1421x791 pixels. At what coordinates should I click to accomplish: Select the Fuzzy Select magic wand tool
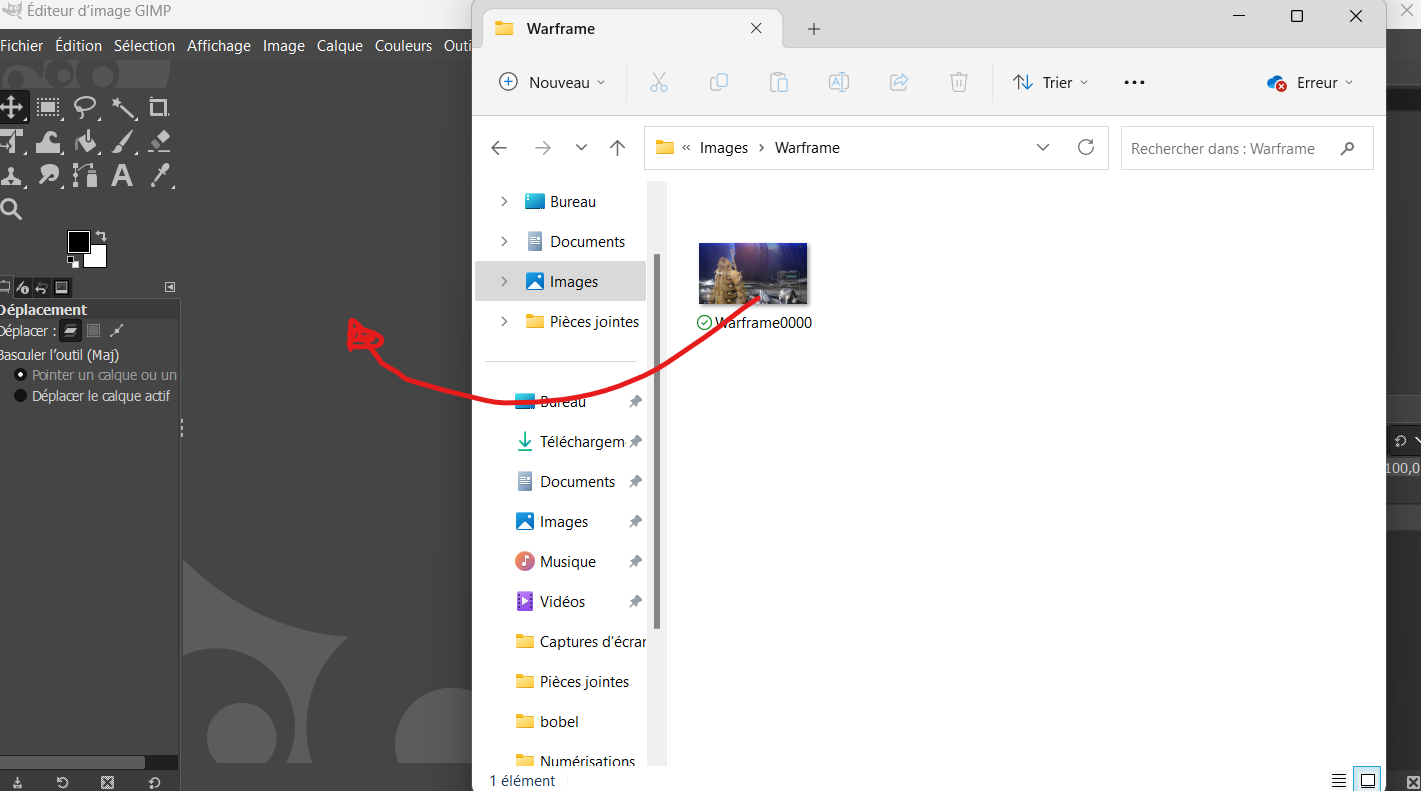[x=123, y=107]
